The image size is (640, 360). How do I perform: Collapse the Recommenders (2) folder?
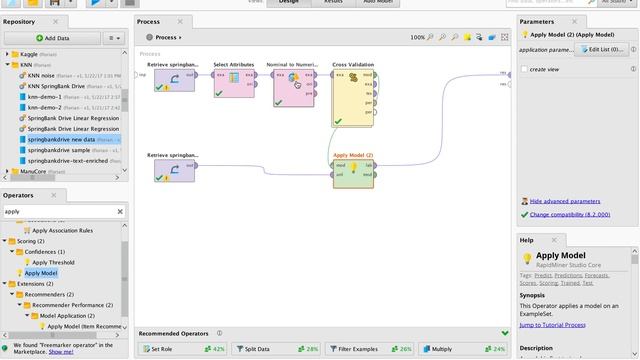pyautogui.click(x=12, y=294)
